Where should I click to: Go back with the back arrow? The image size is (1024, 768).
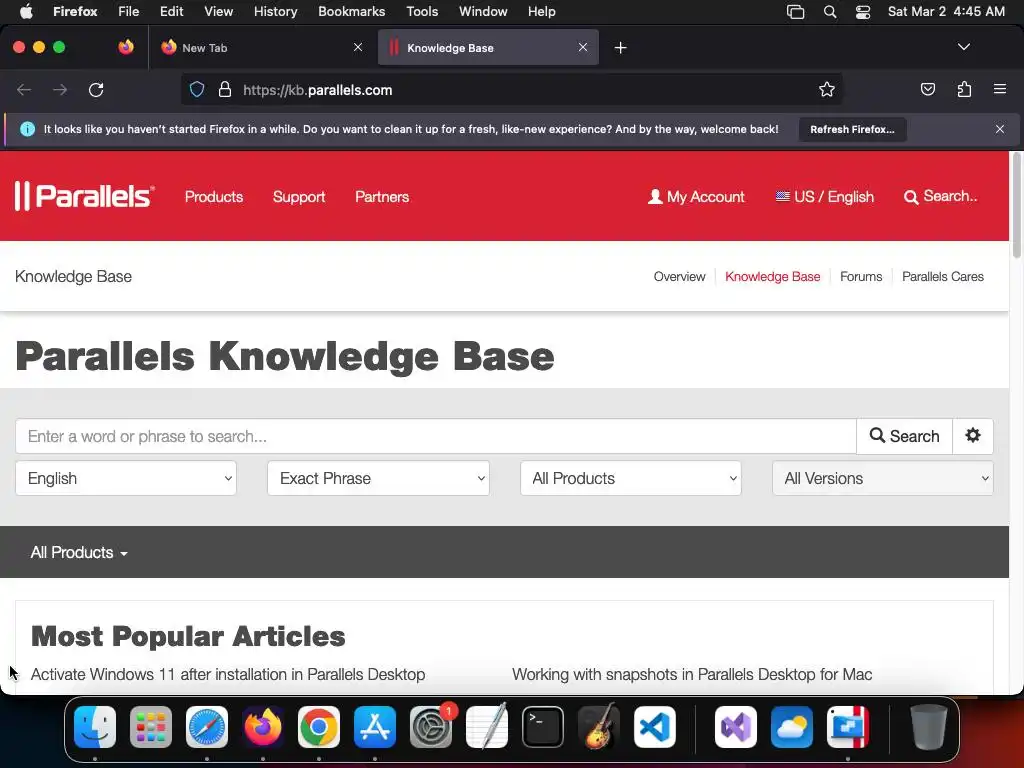[24, 90]
